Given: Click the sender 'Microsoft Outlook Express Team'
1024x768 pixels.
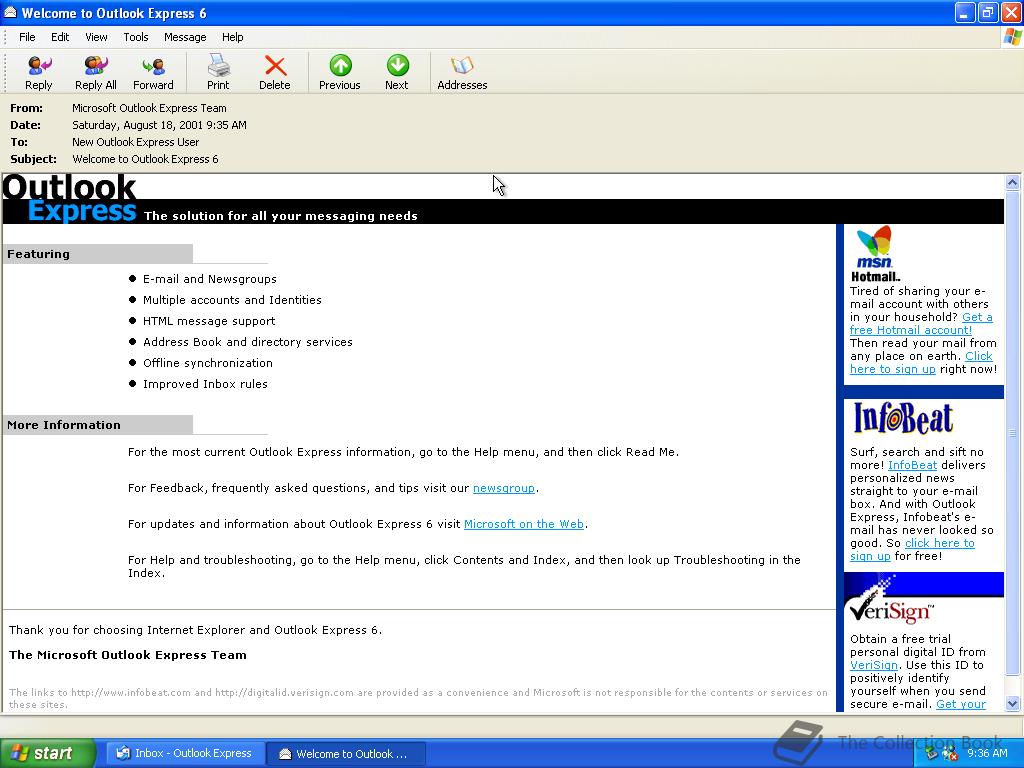Looking at the screenshot, I should [149, 108].
